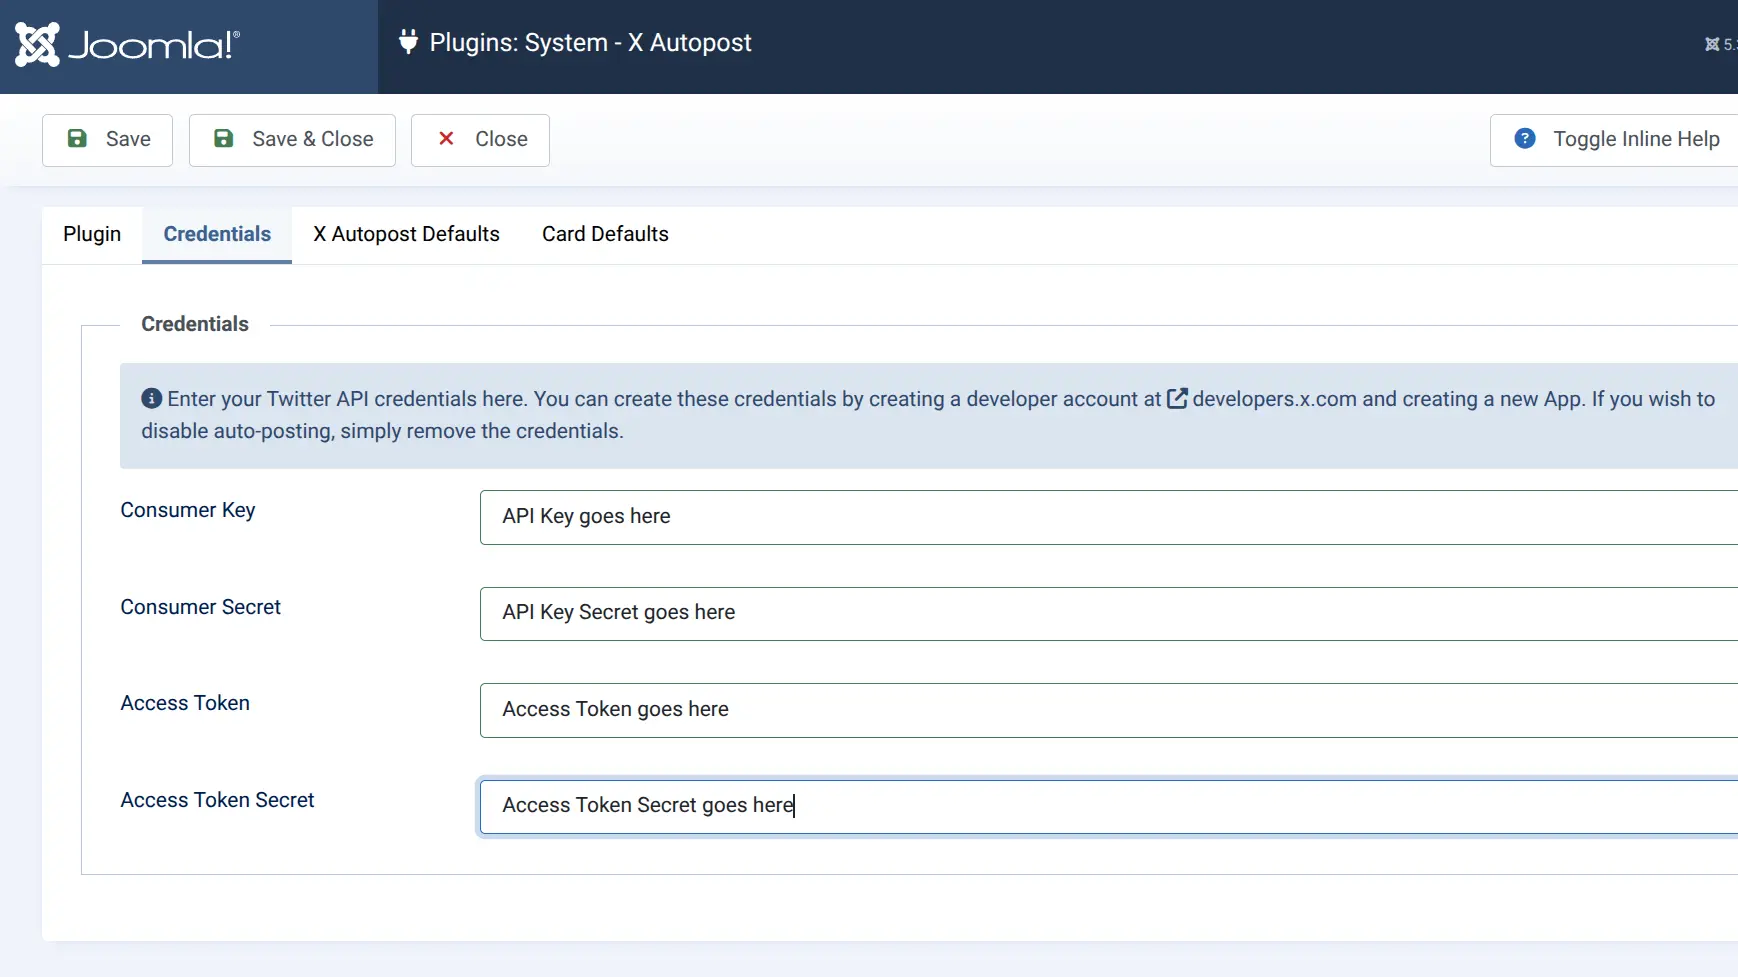Viewport: 1738px width, 977px height.
Task: Go to the Card Defaults tab
Action: [605, 234]
